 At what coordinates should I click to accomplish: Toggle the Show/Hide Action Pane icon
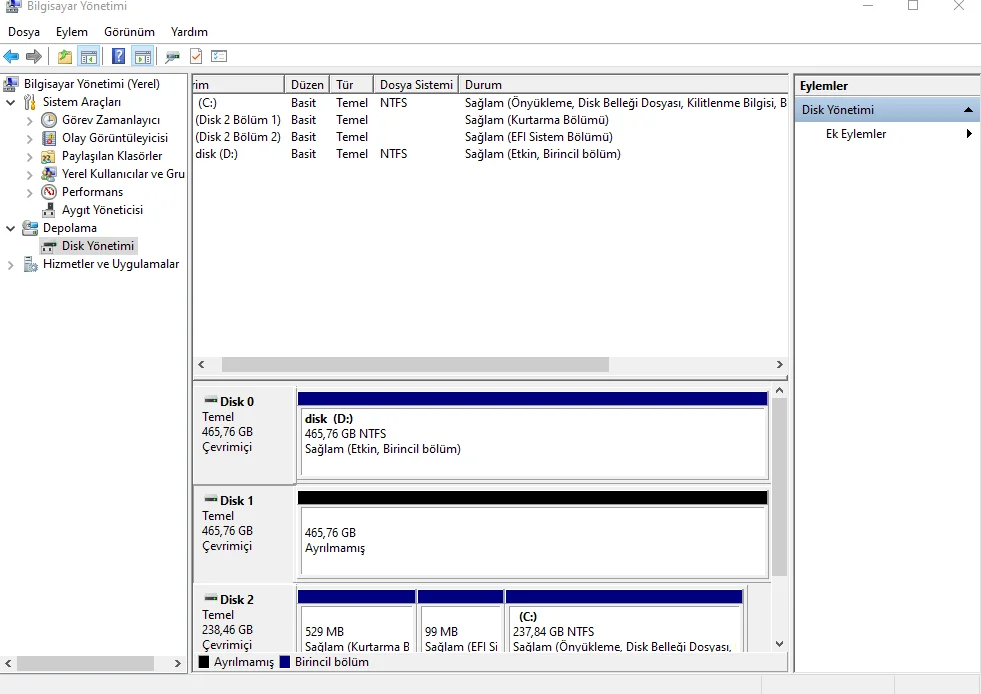(143, 57)
